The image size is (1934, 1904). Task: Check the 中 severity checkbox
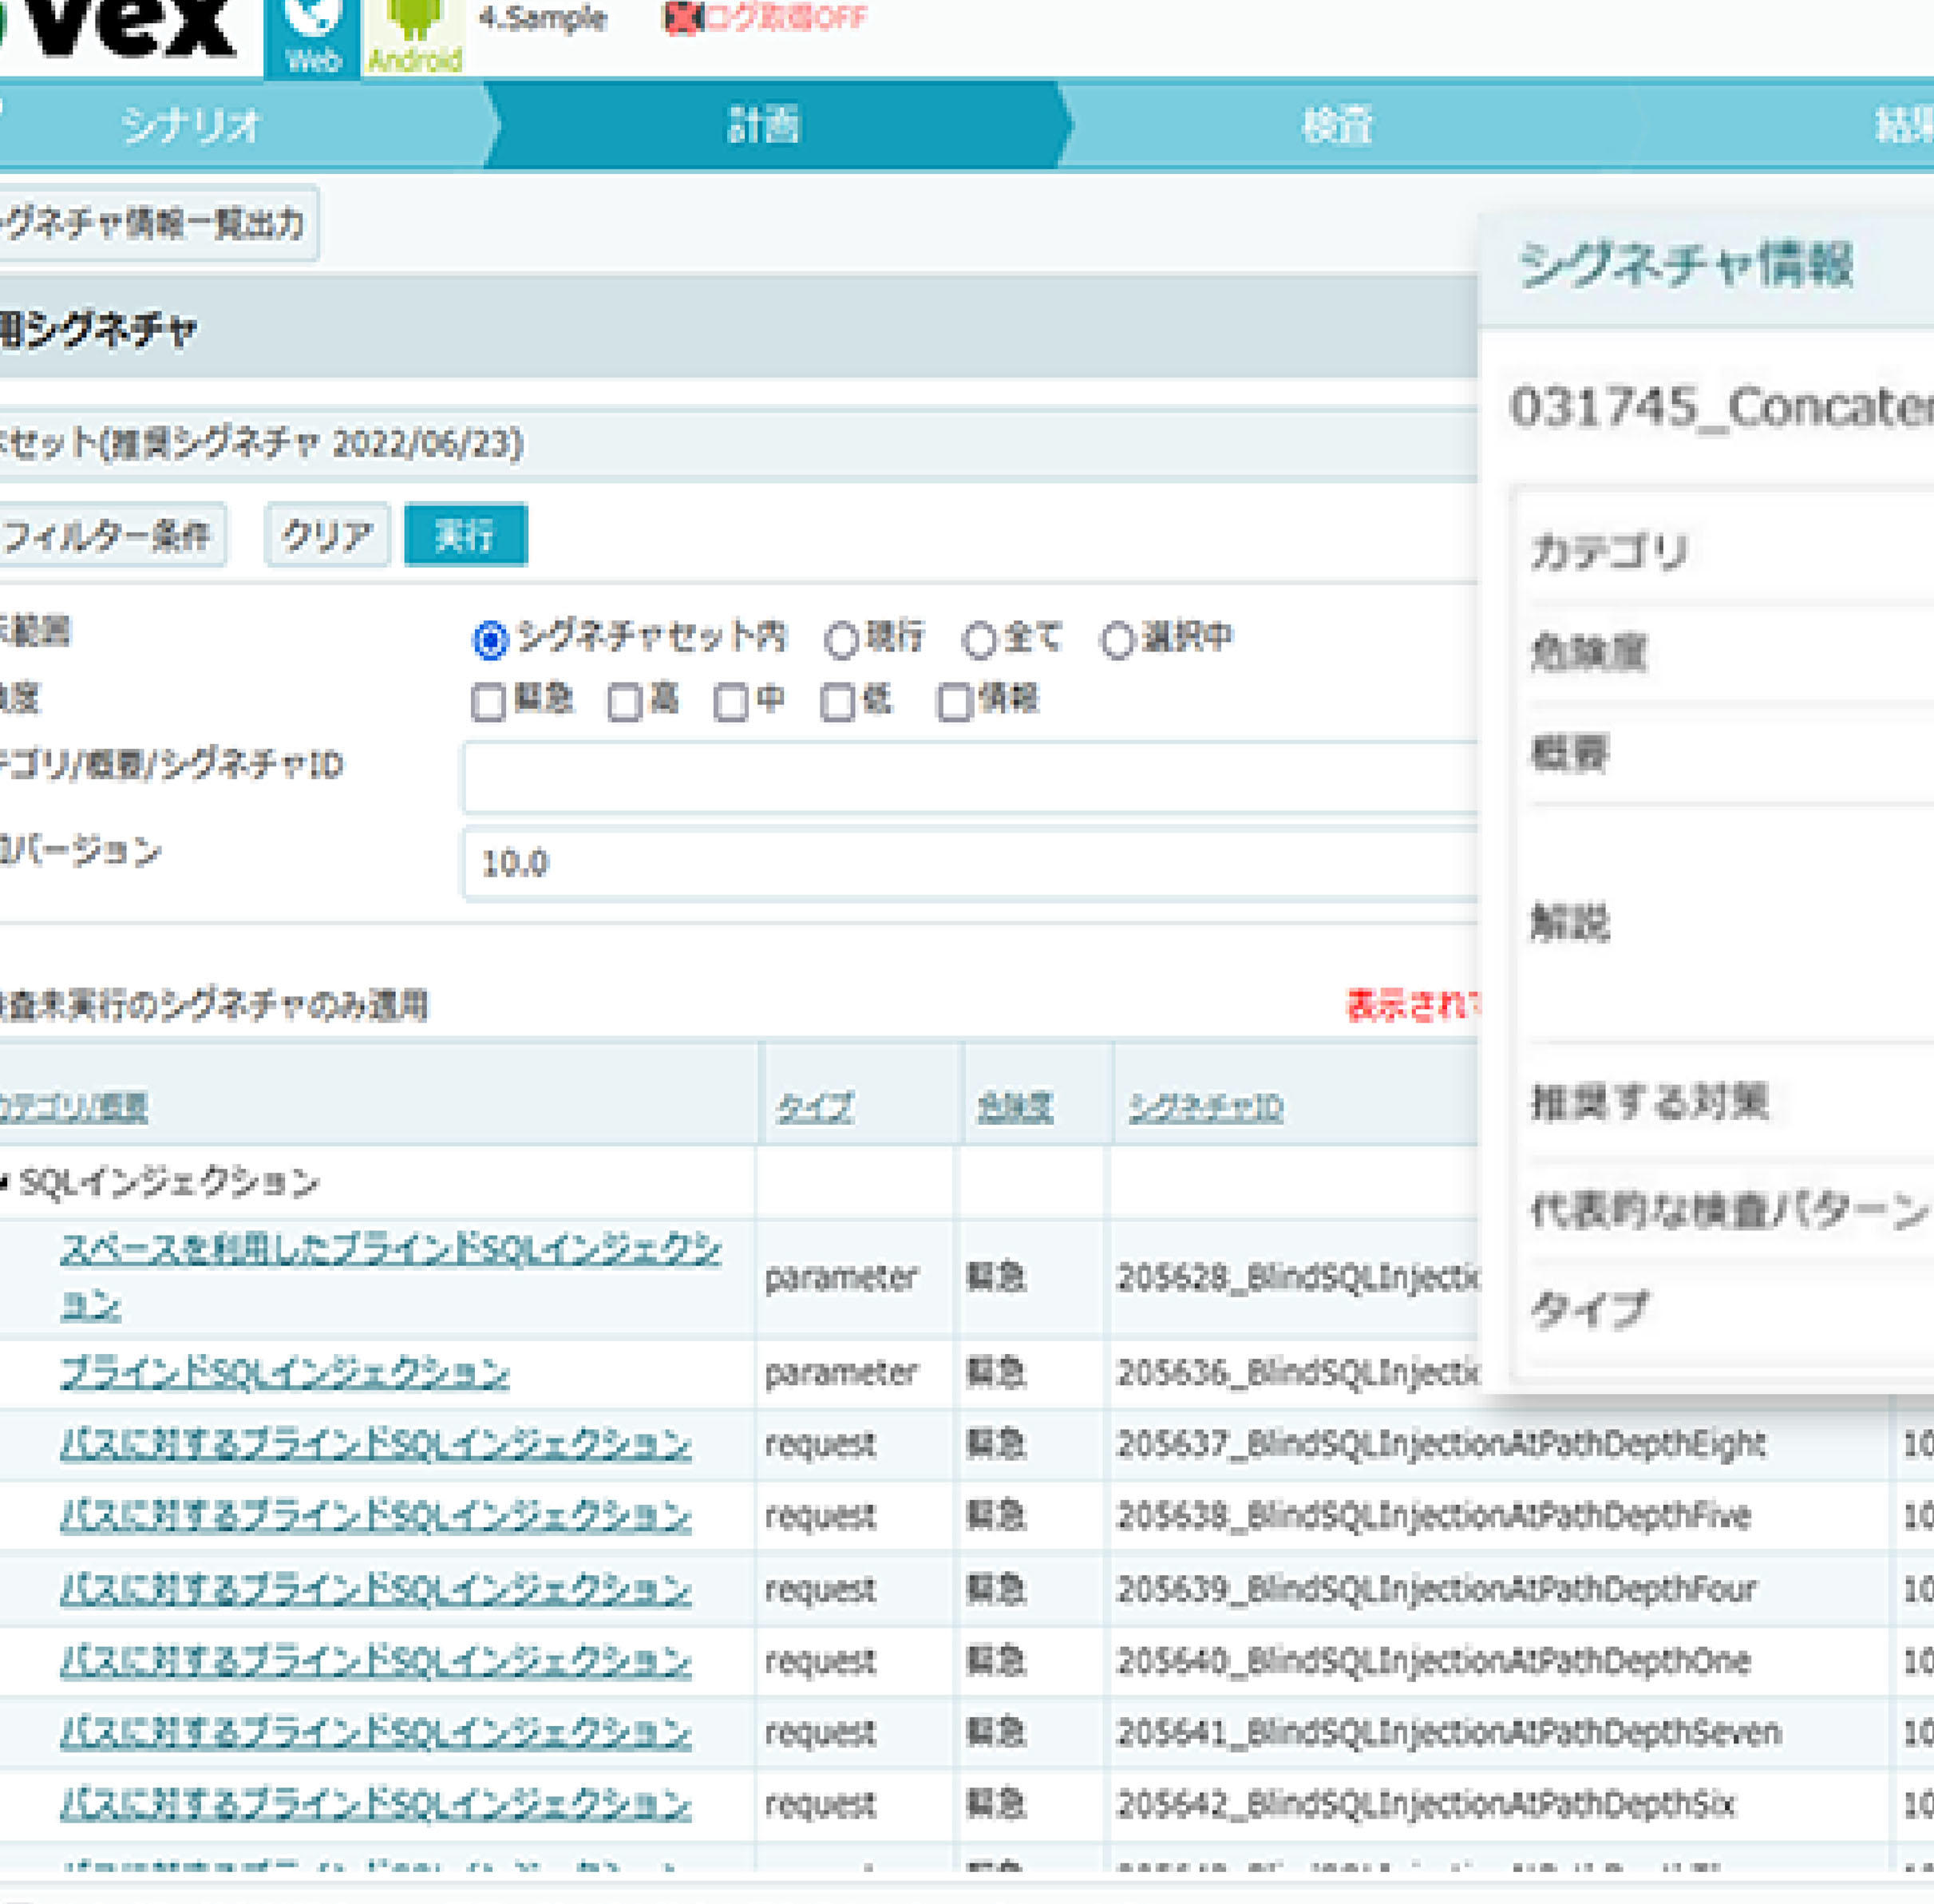tap(731, 702)
